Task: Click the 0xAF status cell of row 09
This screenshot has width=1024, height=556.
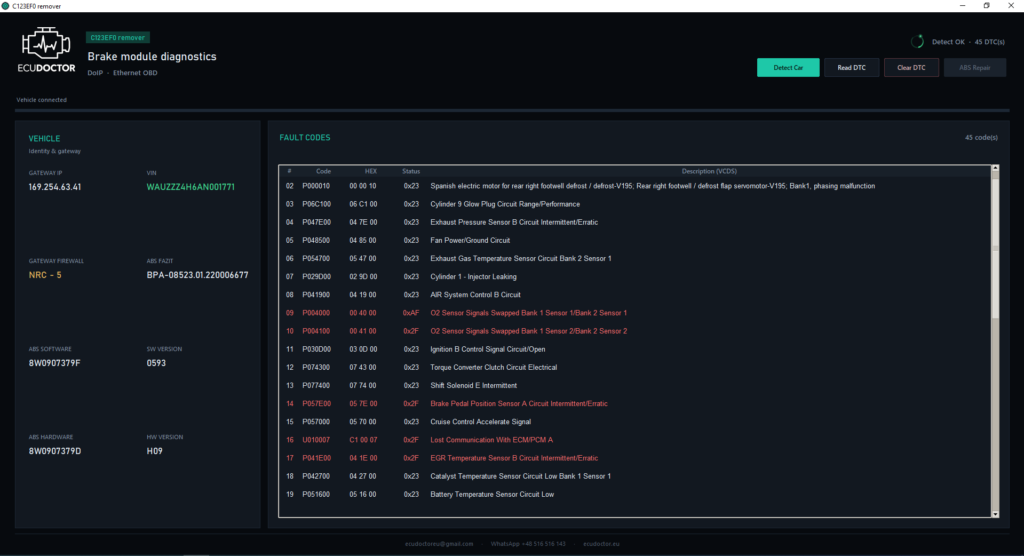Action: (x=411, y=313)
